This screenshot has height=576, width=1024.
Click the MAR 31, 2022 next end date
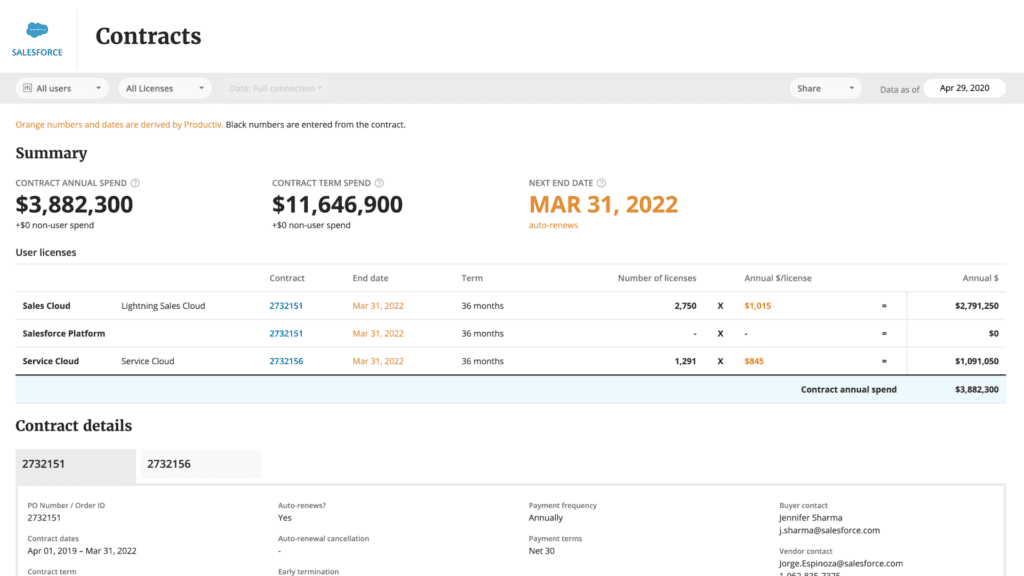(603, 204)
